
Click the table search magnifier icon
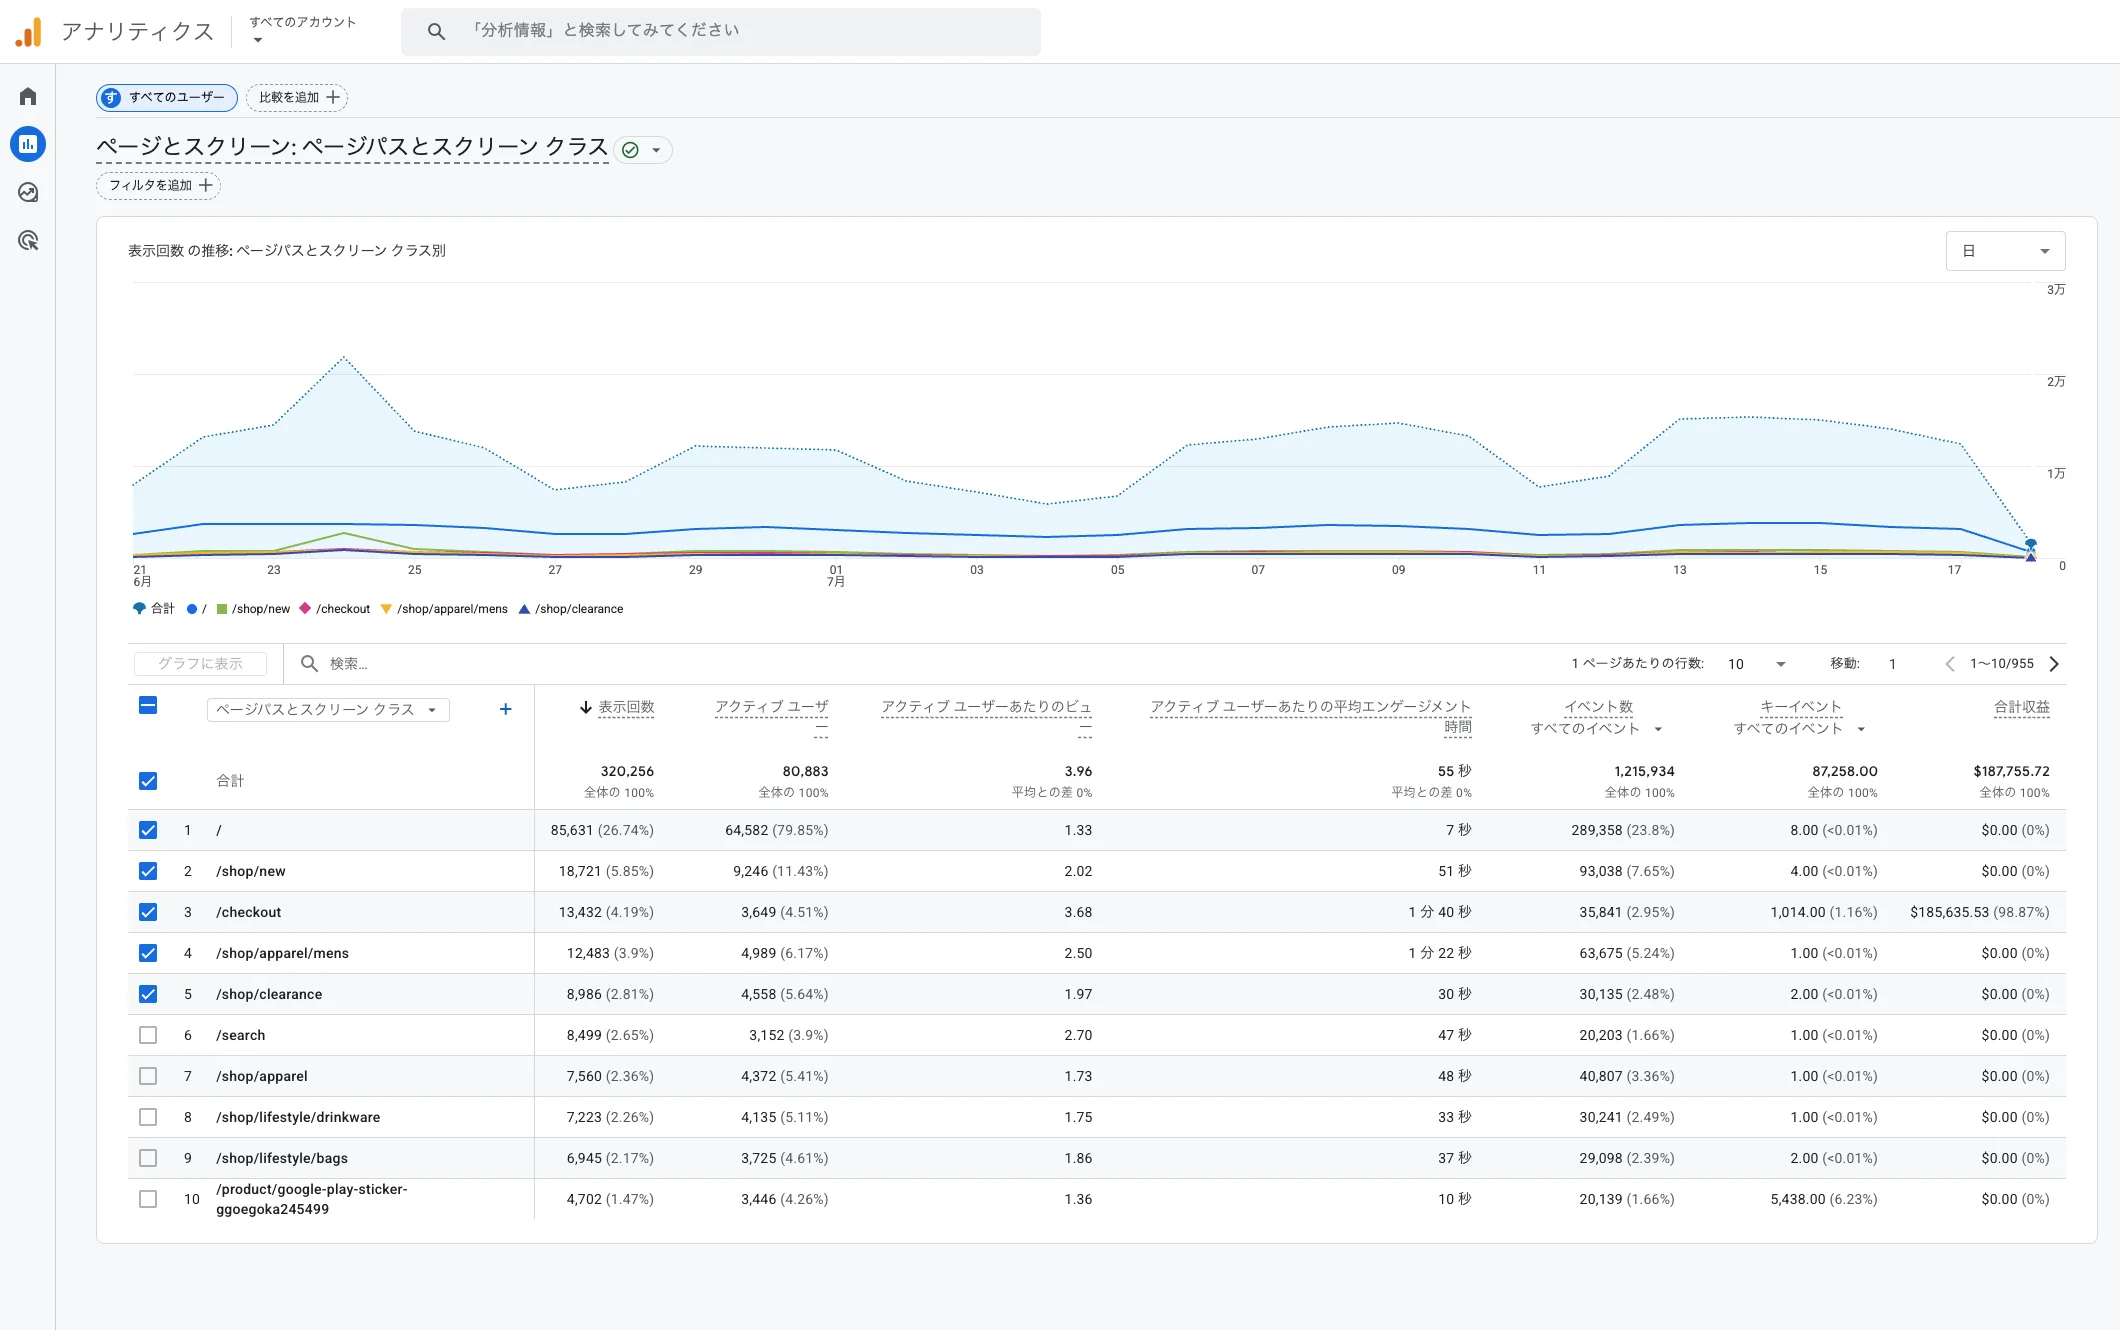coord(309,663)
